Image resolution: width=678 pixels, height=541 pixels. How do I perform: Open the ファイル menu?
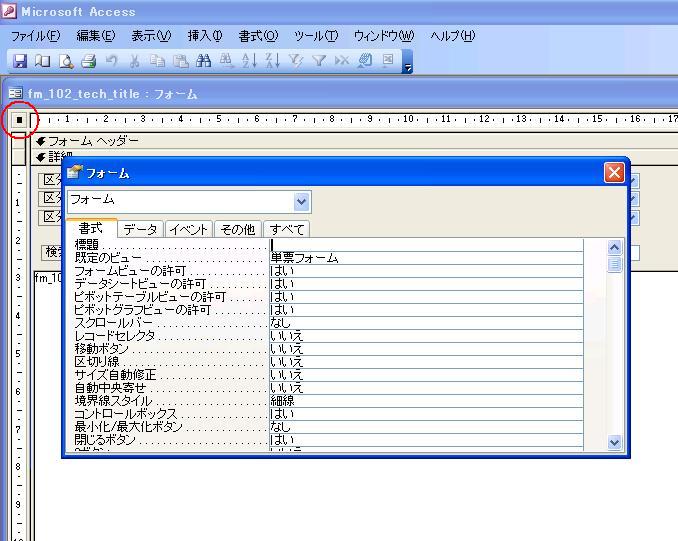35,36
